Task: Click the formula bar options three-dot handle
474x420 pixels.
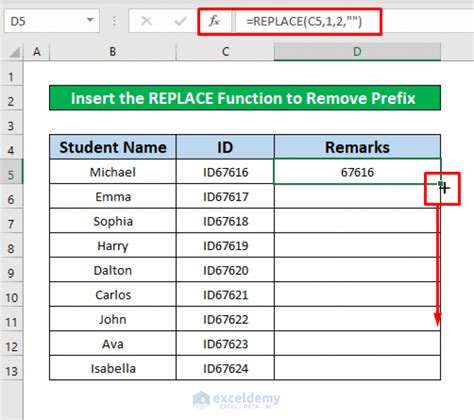Action: point(114,21)
